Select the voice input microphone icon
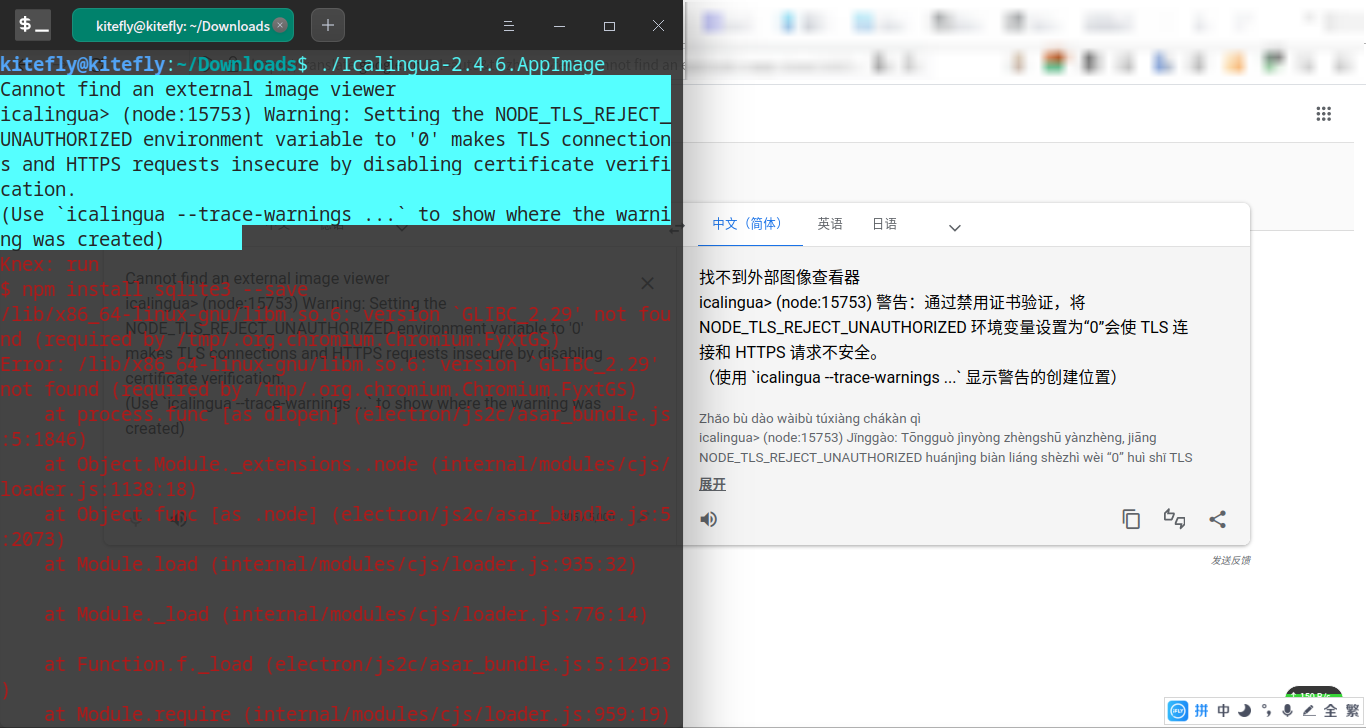1366x728 pixels. point(1287,710)
